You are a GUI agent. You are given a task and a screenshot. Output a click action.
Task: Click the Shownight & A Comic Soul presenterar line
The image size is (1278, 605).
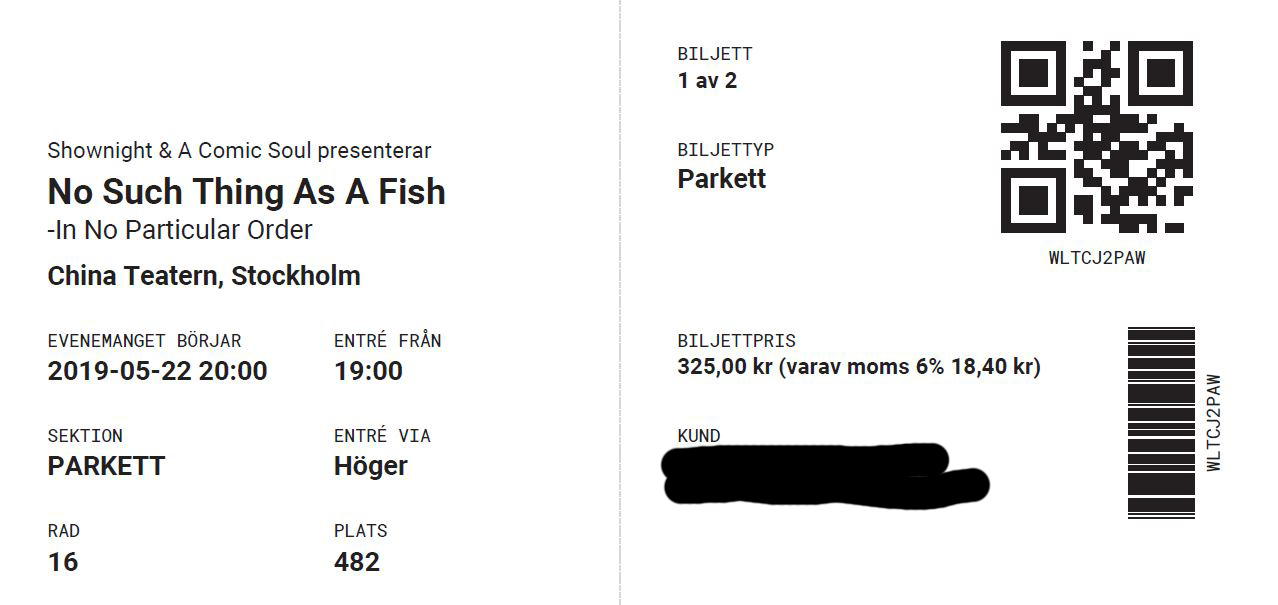click(239, 151)
